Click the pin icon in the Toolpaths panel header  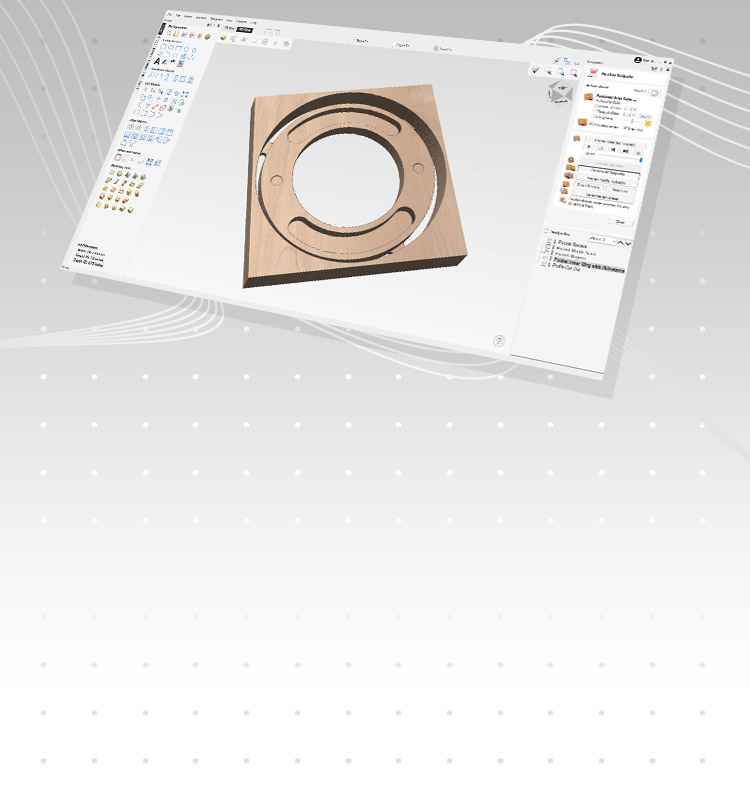pos(667,69)
